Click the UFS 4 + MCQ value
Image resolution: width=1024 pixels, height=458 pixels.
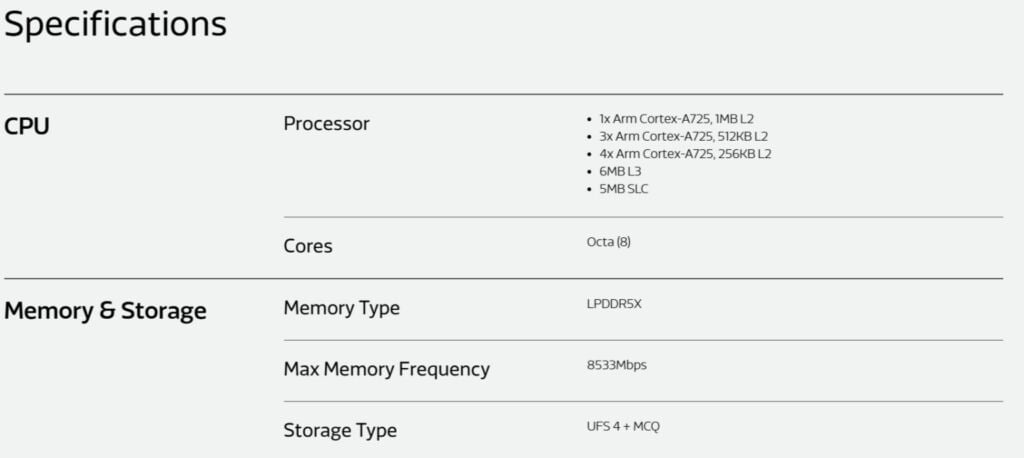point(623,427)
